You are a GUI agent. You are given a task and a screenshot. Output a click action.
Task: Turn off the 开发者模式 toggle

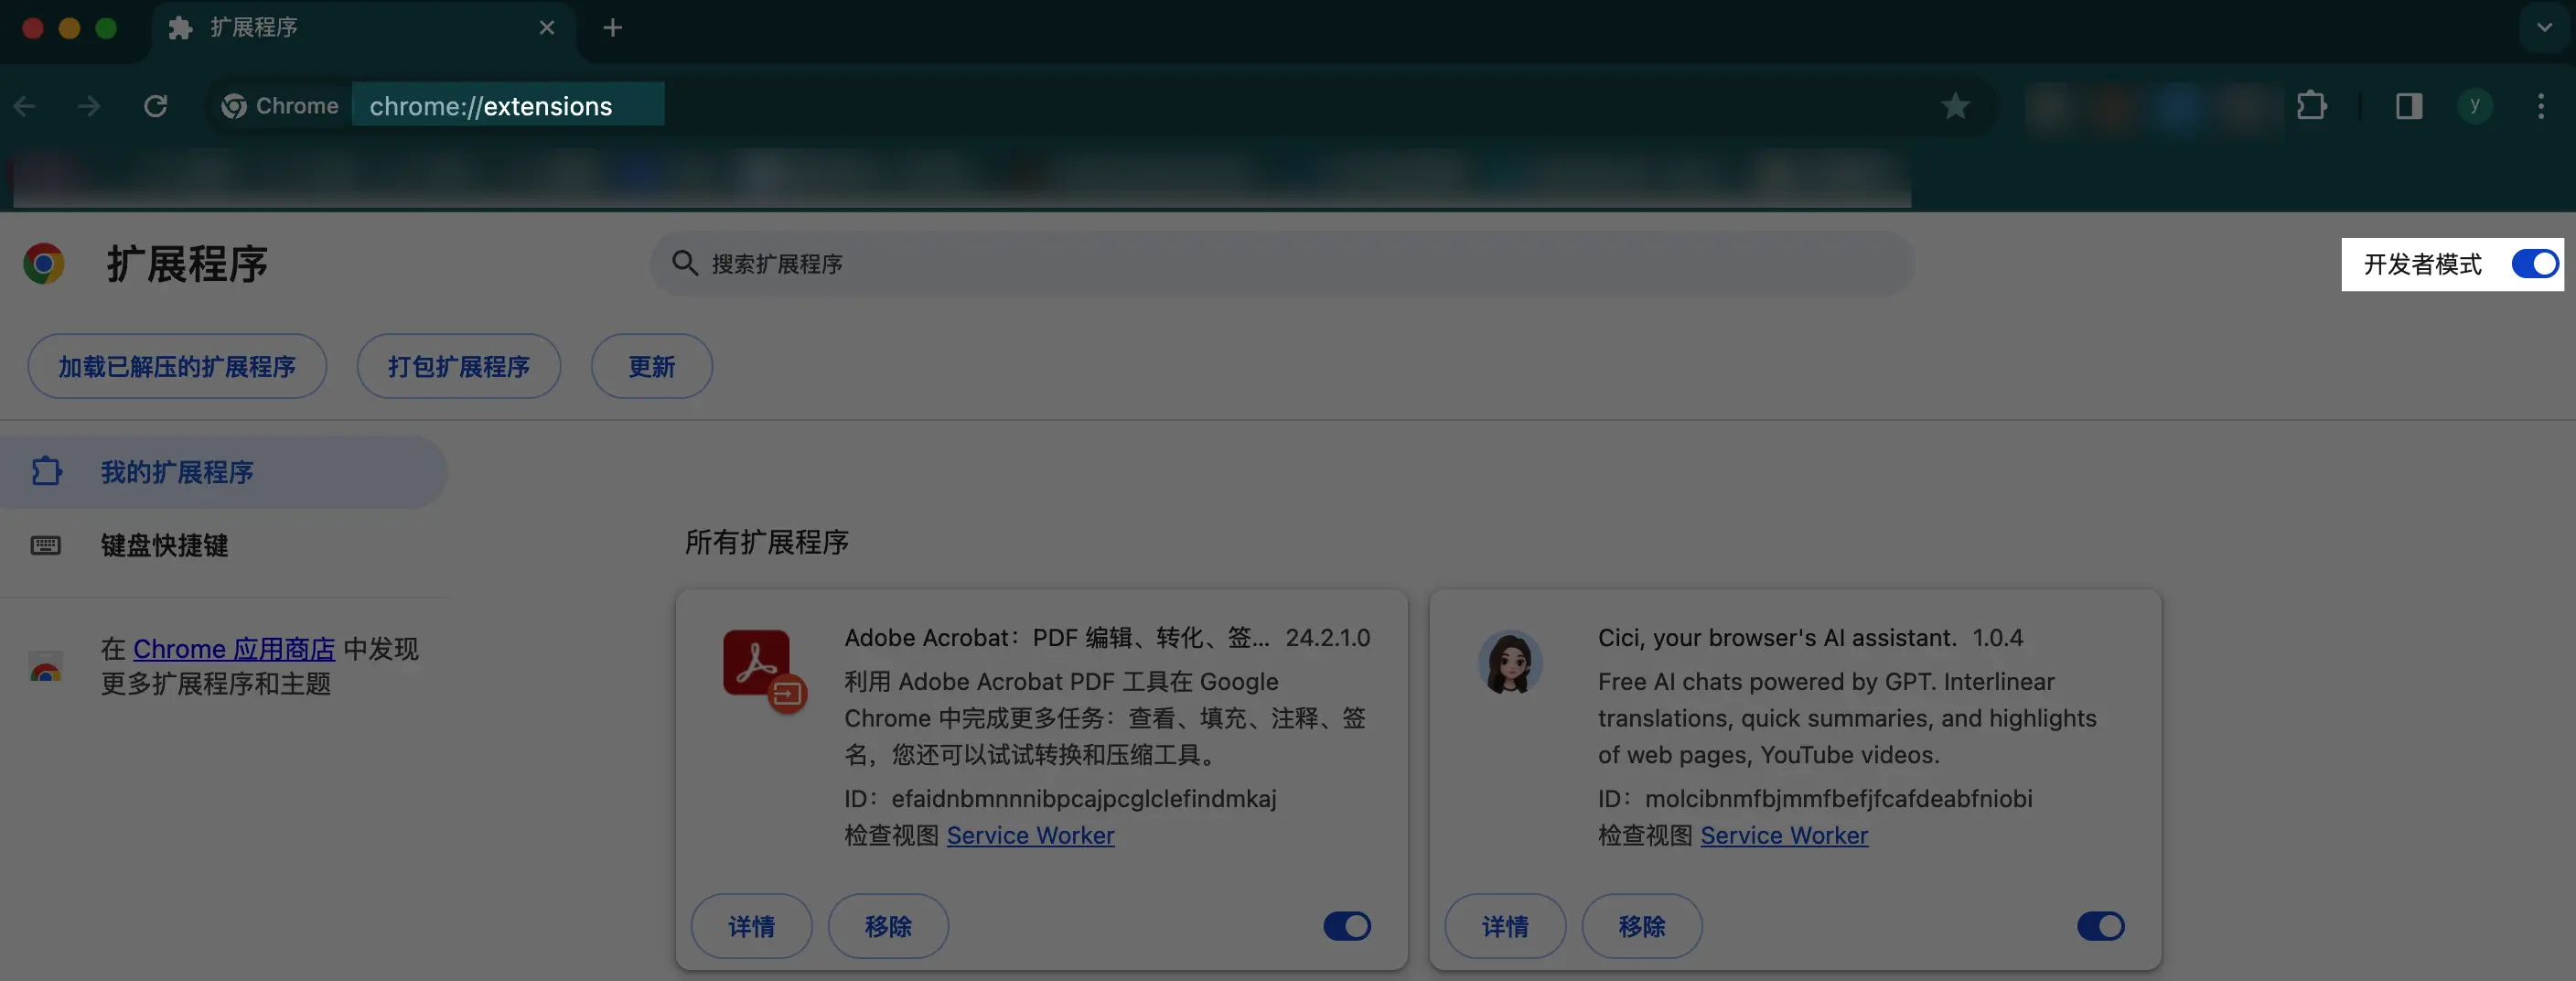tap(2534, 264)
